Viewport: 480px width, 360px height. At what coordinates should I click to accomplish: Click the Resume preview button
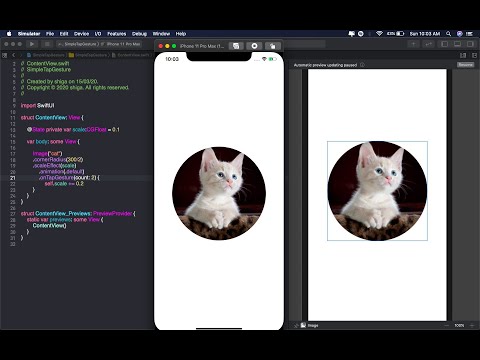[465, 65]
